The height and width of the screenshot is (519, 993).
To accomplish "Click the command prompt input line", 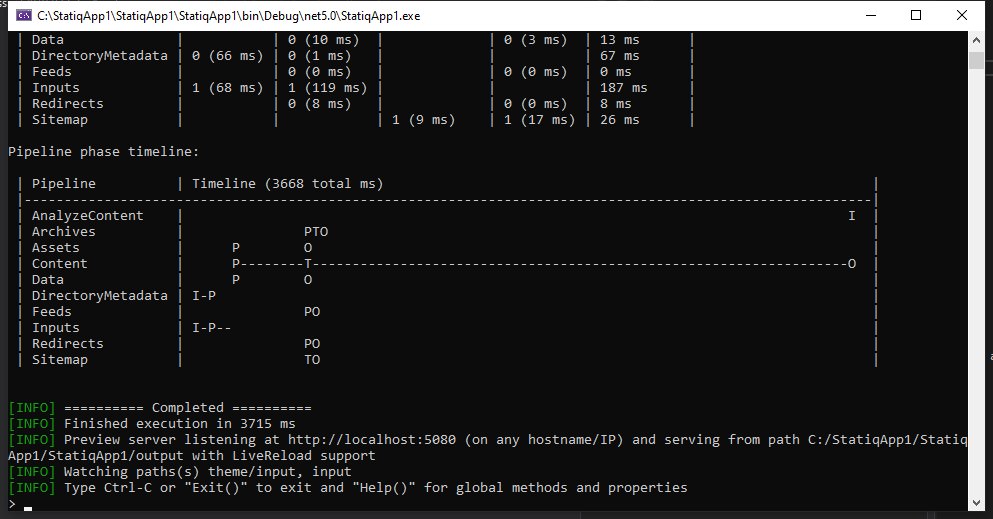I will 488,504.
